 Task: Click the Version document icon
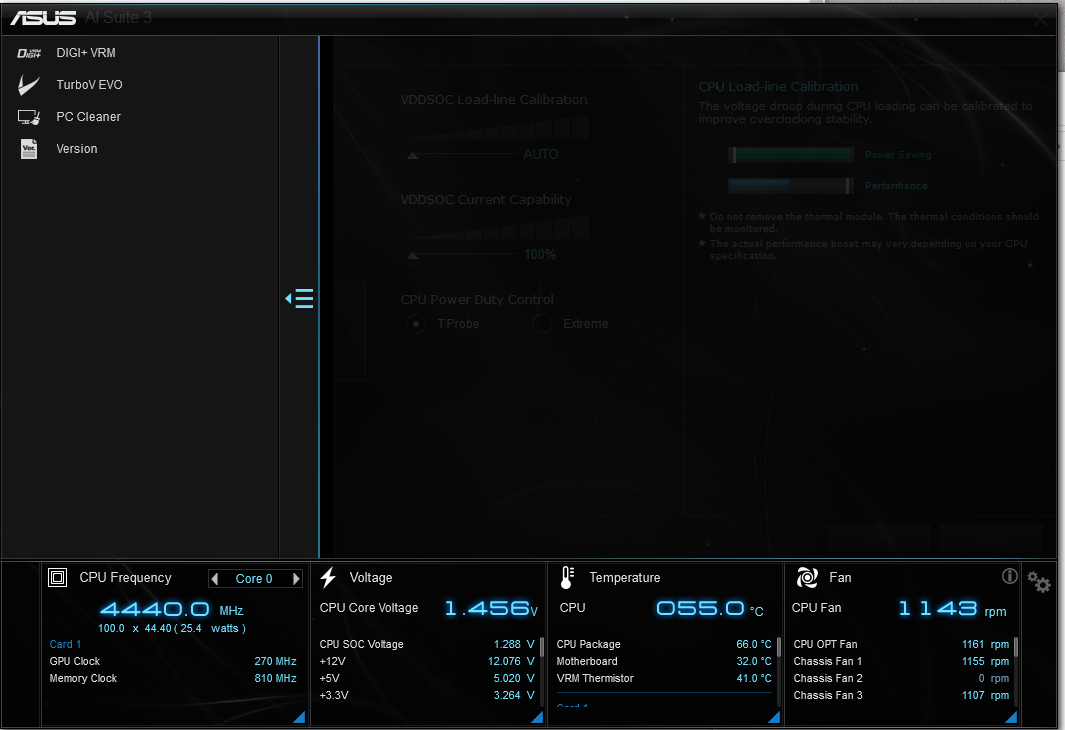click(29, 149)
